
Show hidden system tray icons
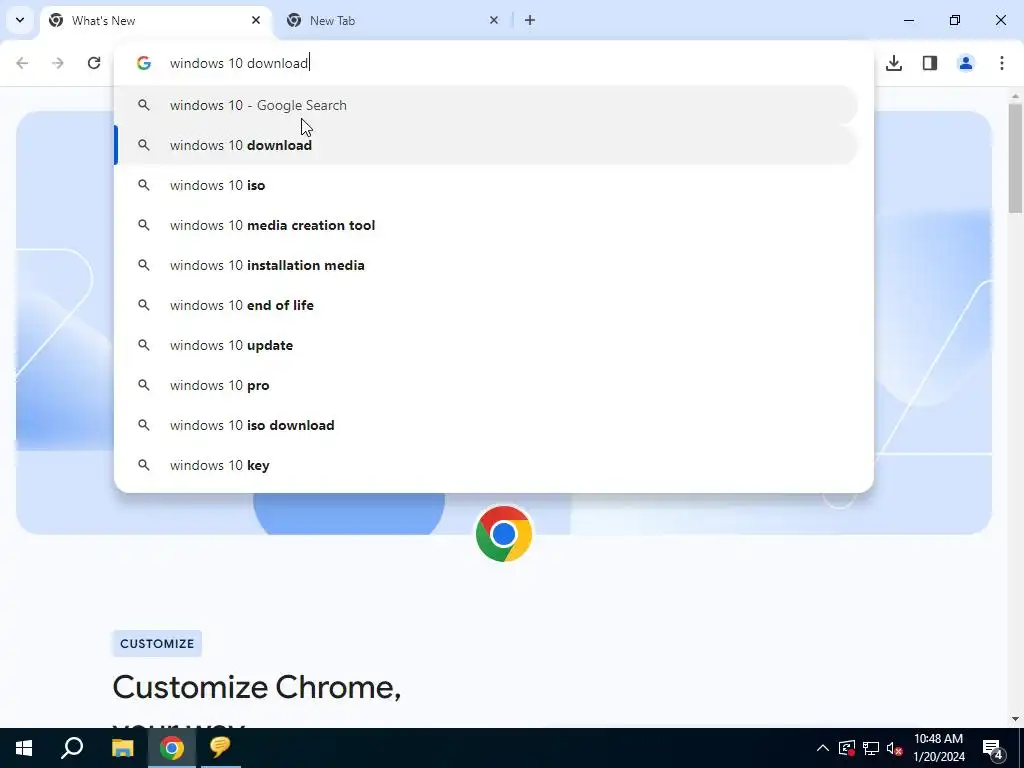tap(823, 748)
